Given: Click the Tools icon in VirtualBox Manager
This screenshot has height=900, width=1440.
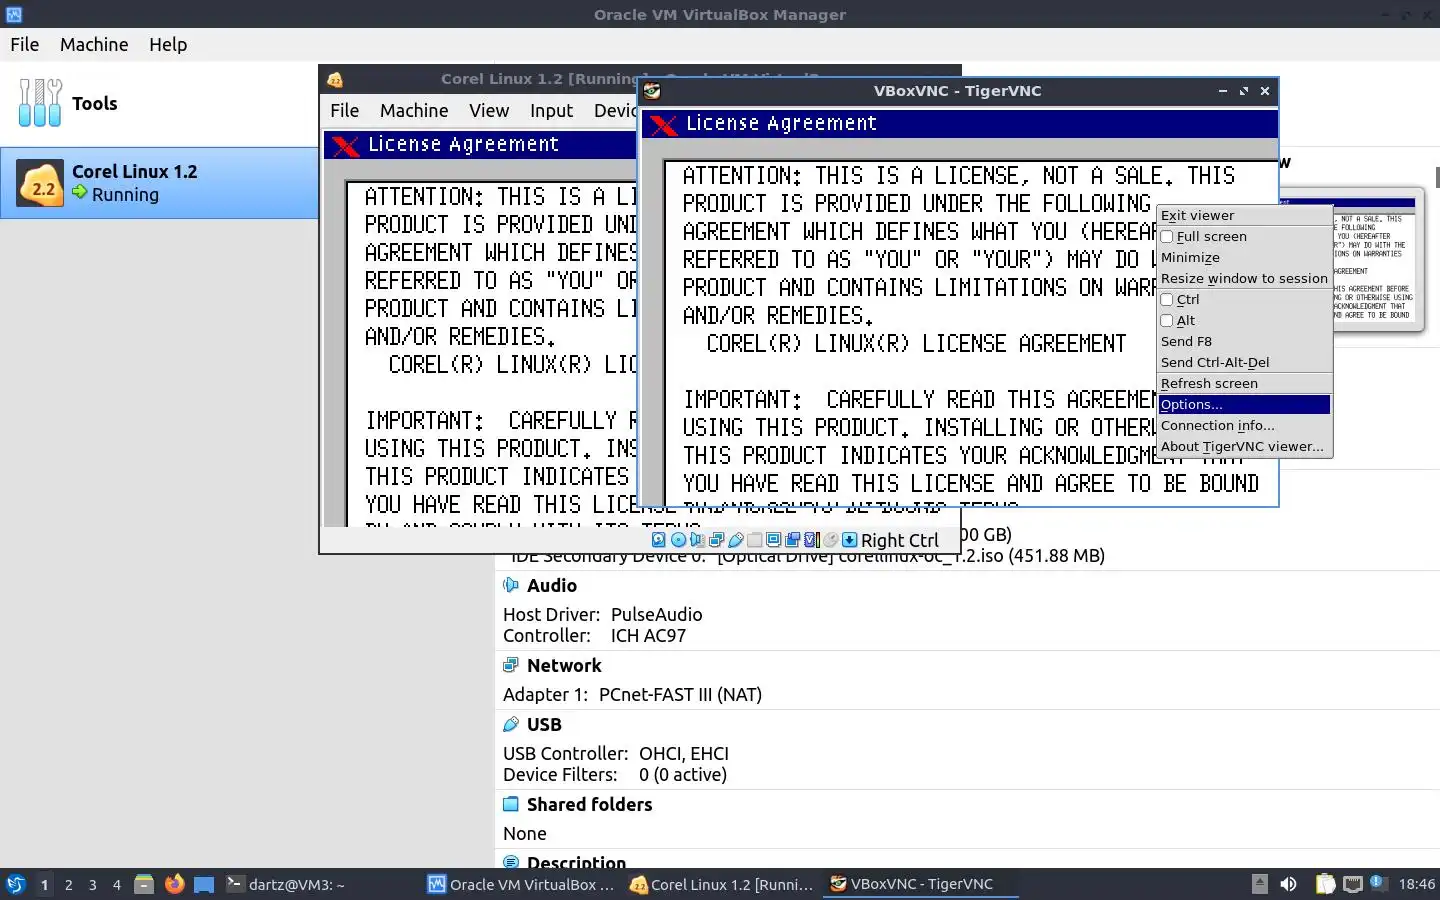Looking at the screenshot, I should [40, 103].
